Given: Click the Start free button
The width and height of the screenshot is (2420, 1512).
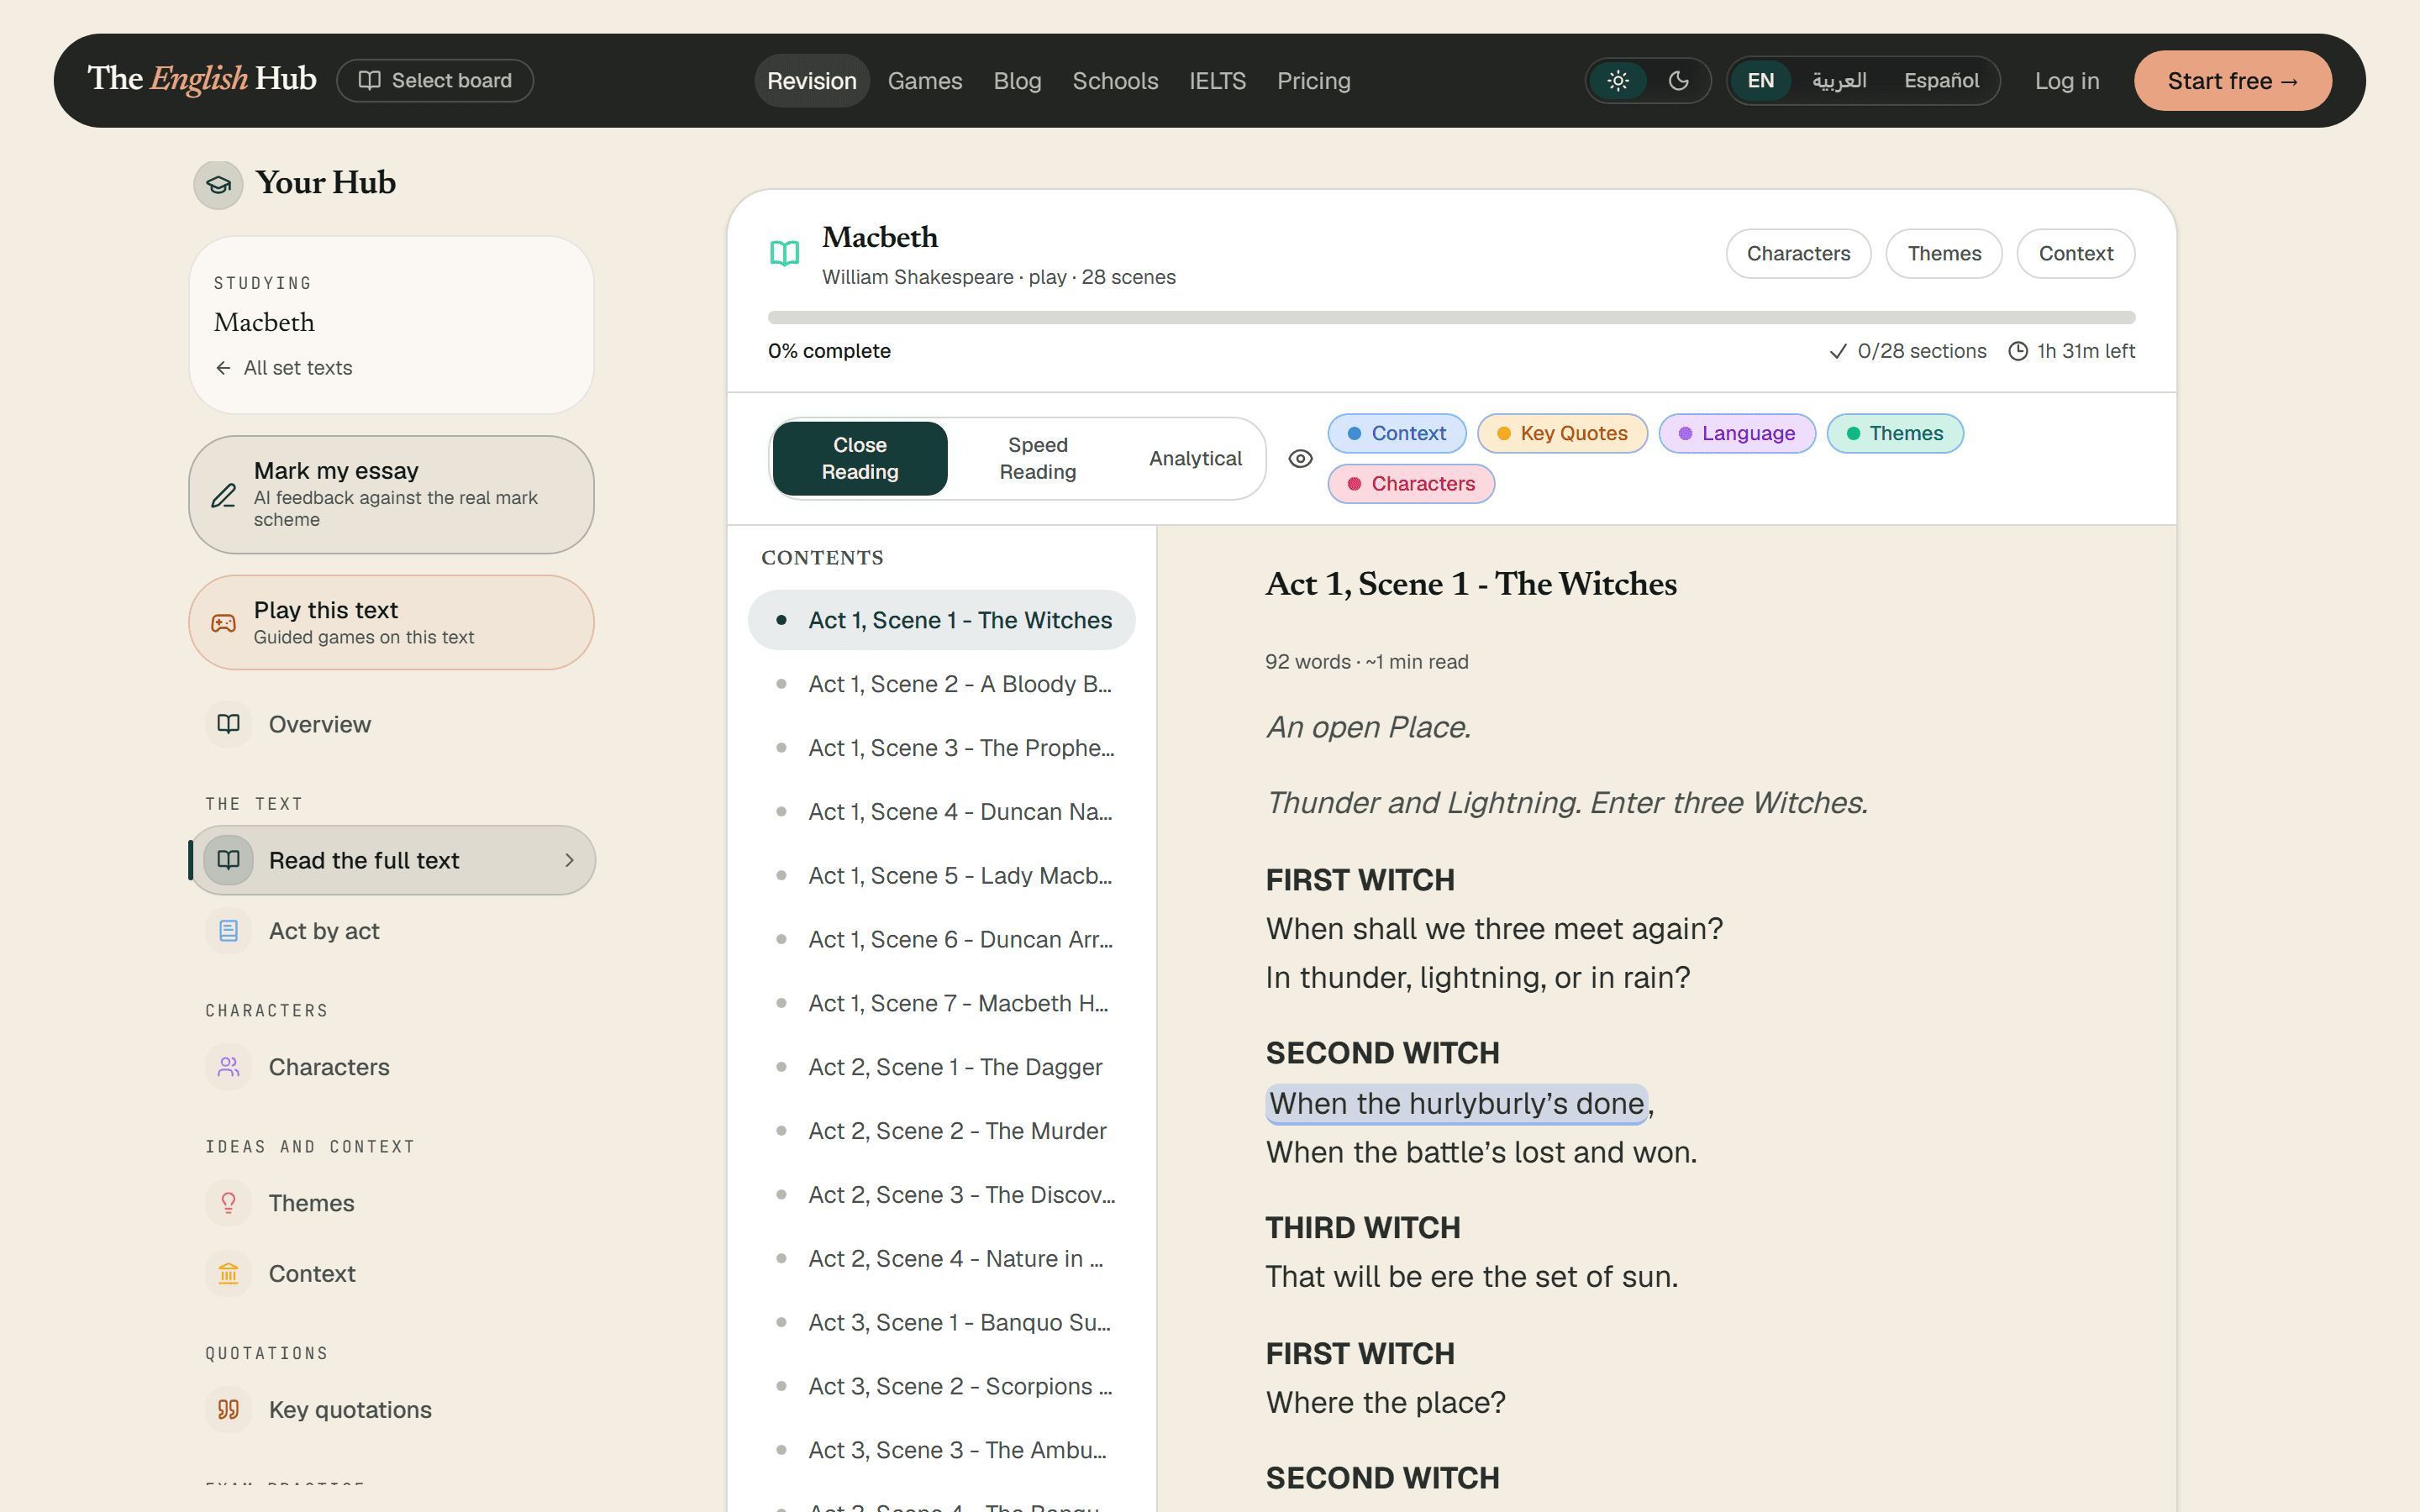Looking at the screenshot, I should point(2232,81).
